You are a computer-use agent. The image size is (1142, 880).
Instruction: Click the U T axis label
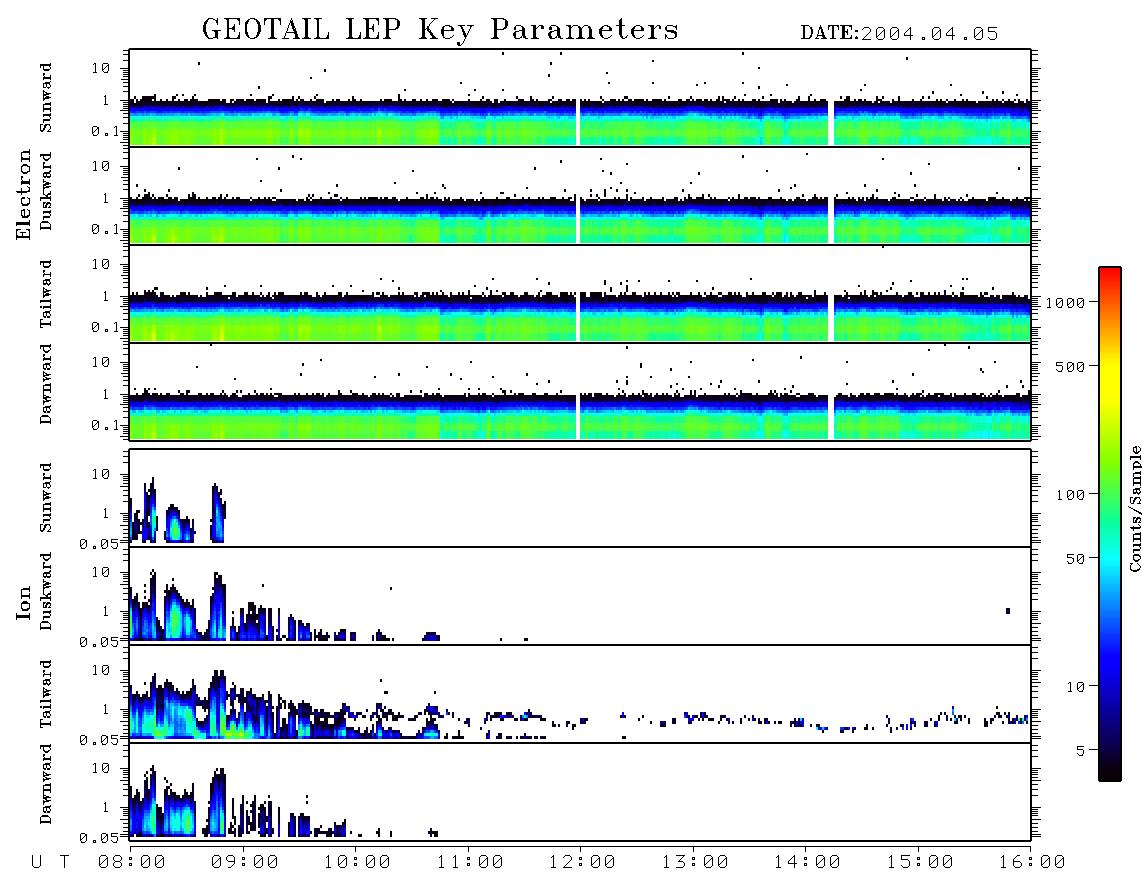(51, 863)
